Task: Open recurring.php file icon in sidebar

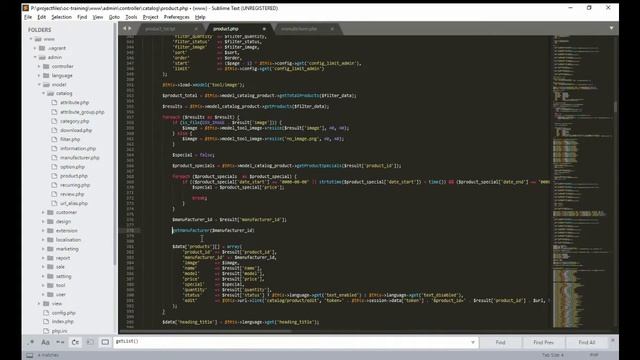Action: [54, 185]
